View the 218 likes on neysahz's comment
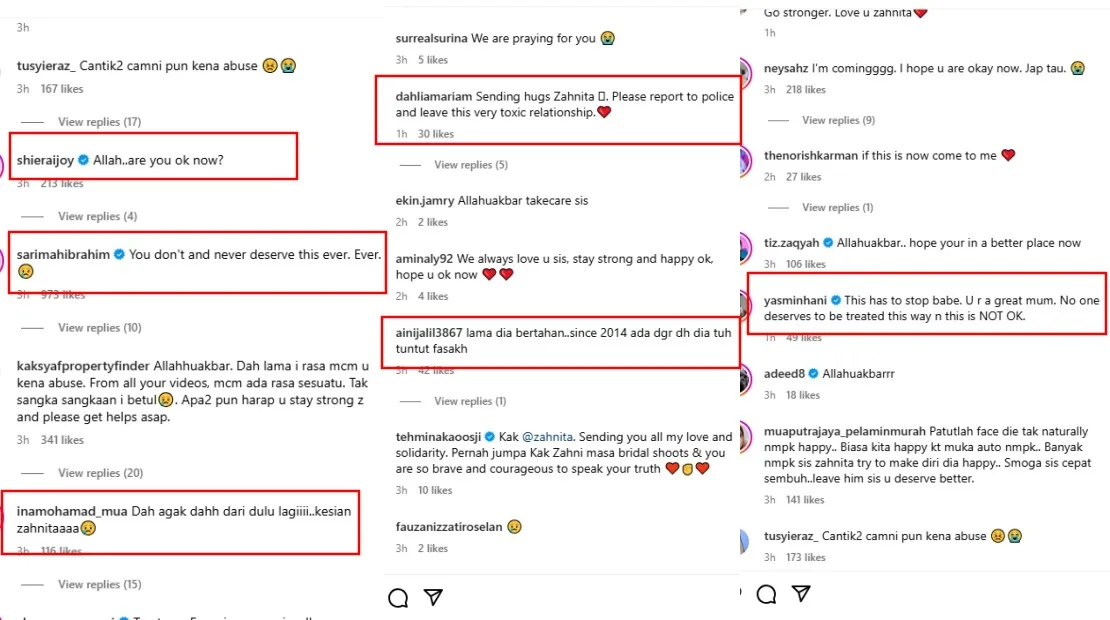 (805, 90)
